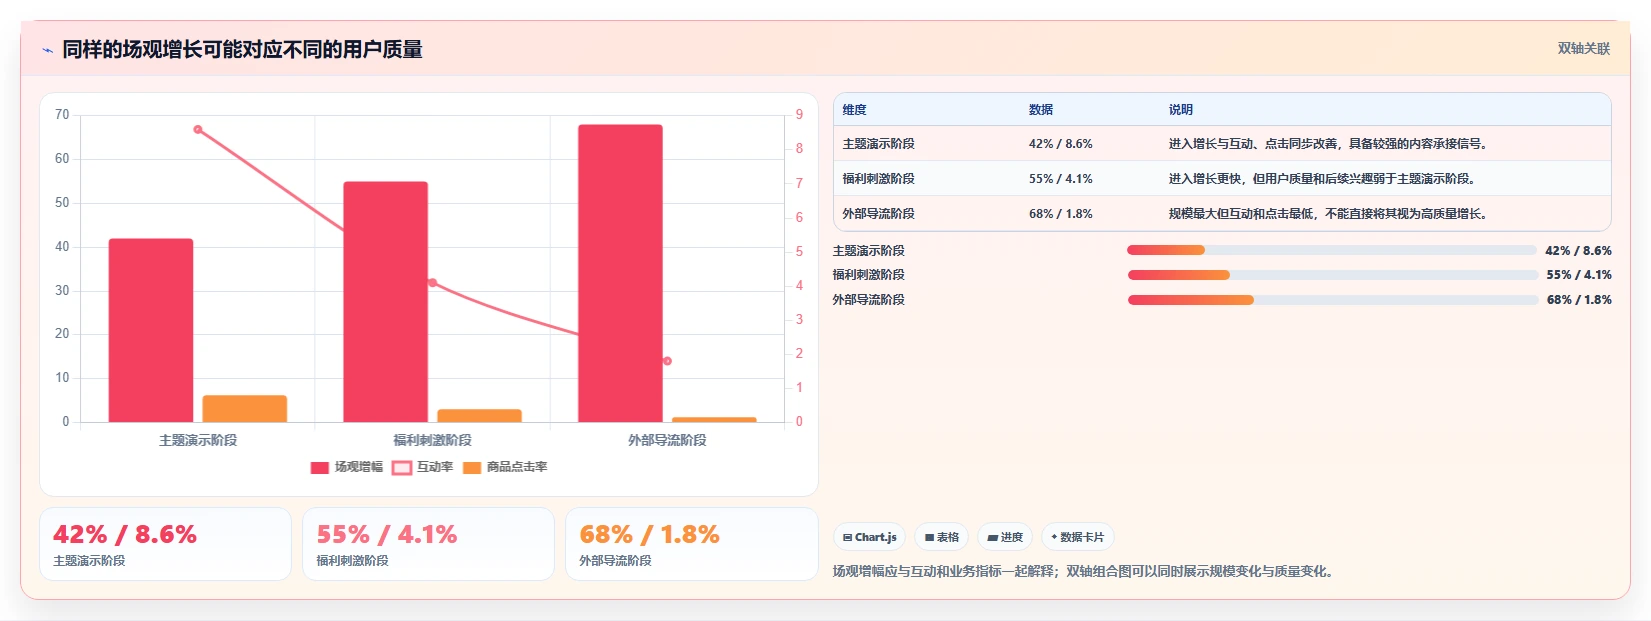This screenshot has height=621, width=1651.
Task: Click the description starting 进入增长更快
Action: point(1323,179)
